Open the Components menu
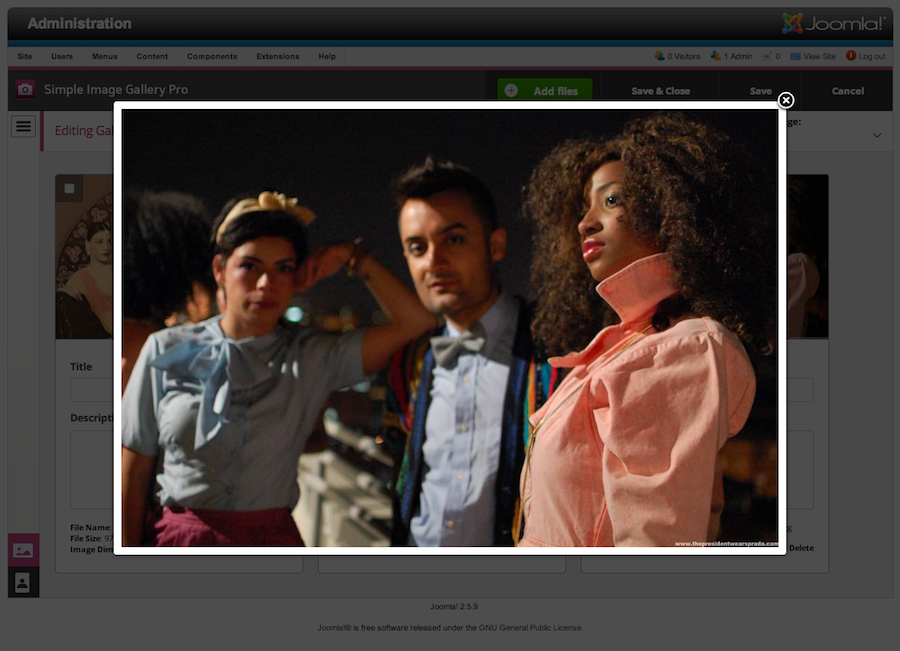The image size is (900, 651). pos(212,56)
